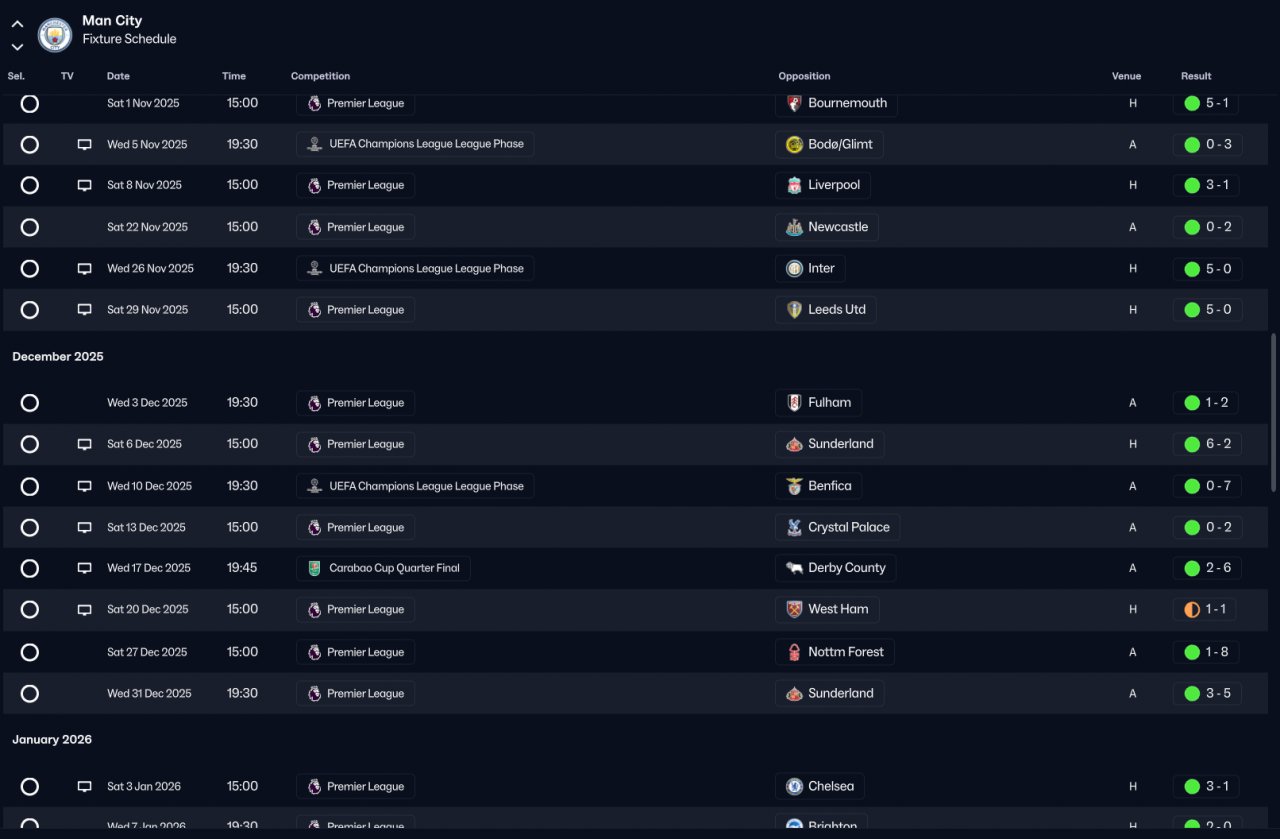Select the 20 Dec West Ham fixture radio button
The height and width of the screenshot is (839, 1280).
30,610
